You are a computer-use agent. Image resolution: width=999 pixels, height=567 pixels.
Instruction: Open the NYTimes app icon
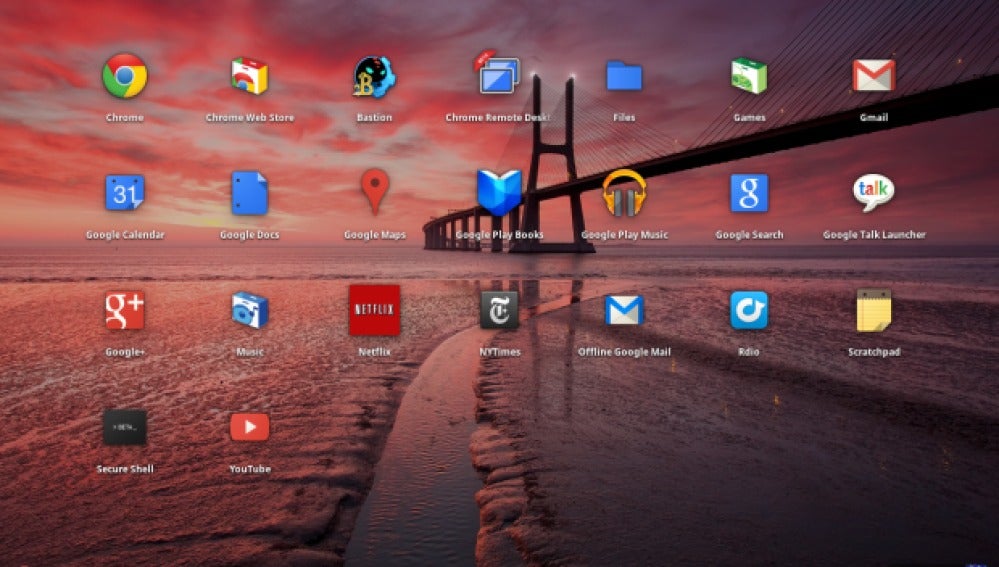(x=499, y=310)
